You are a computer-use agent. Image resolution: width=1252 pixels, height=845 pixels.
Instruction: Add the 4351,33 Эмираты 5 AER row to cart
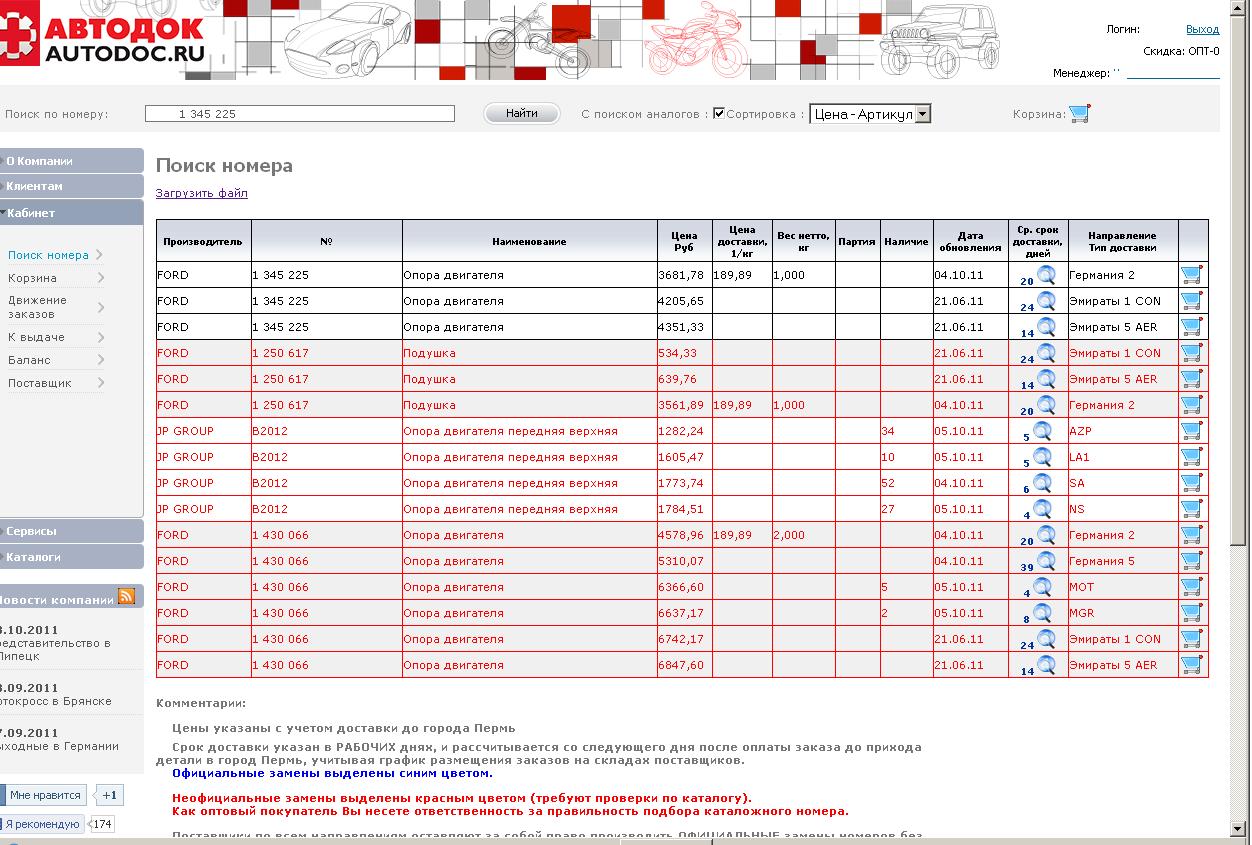(x=1191, y=326)
